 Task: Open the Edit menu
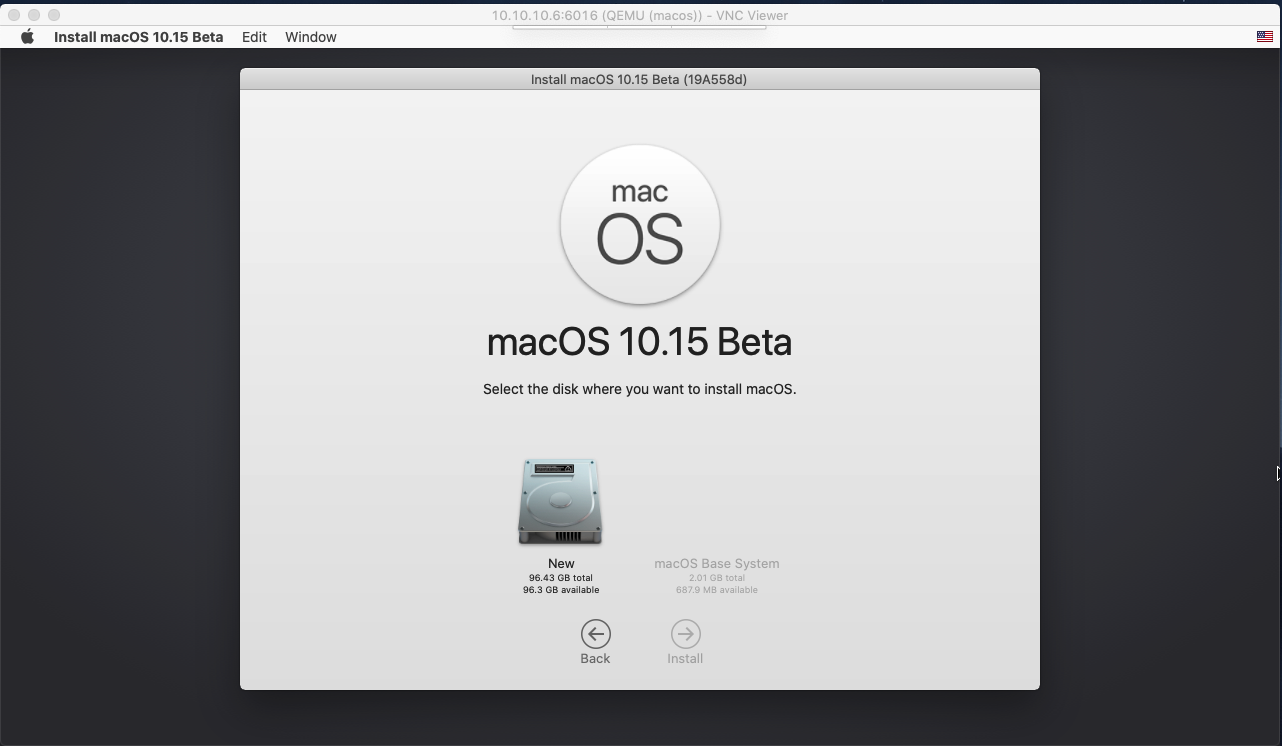pyautogui.click(x=254, y=37)
